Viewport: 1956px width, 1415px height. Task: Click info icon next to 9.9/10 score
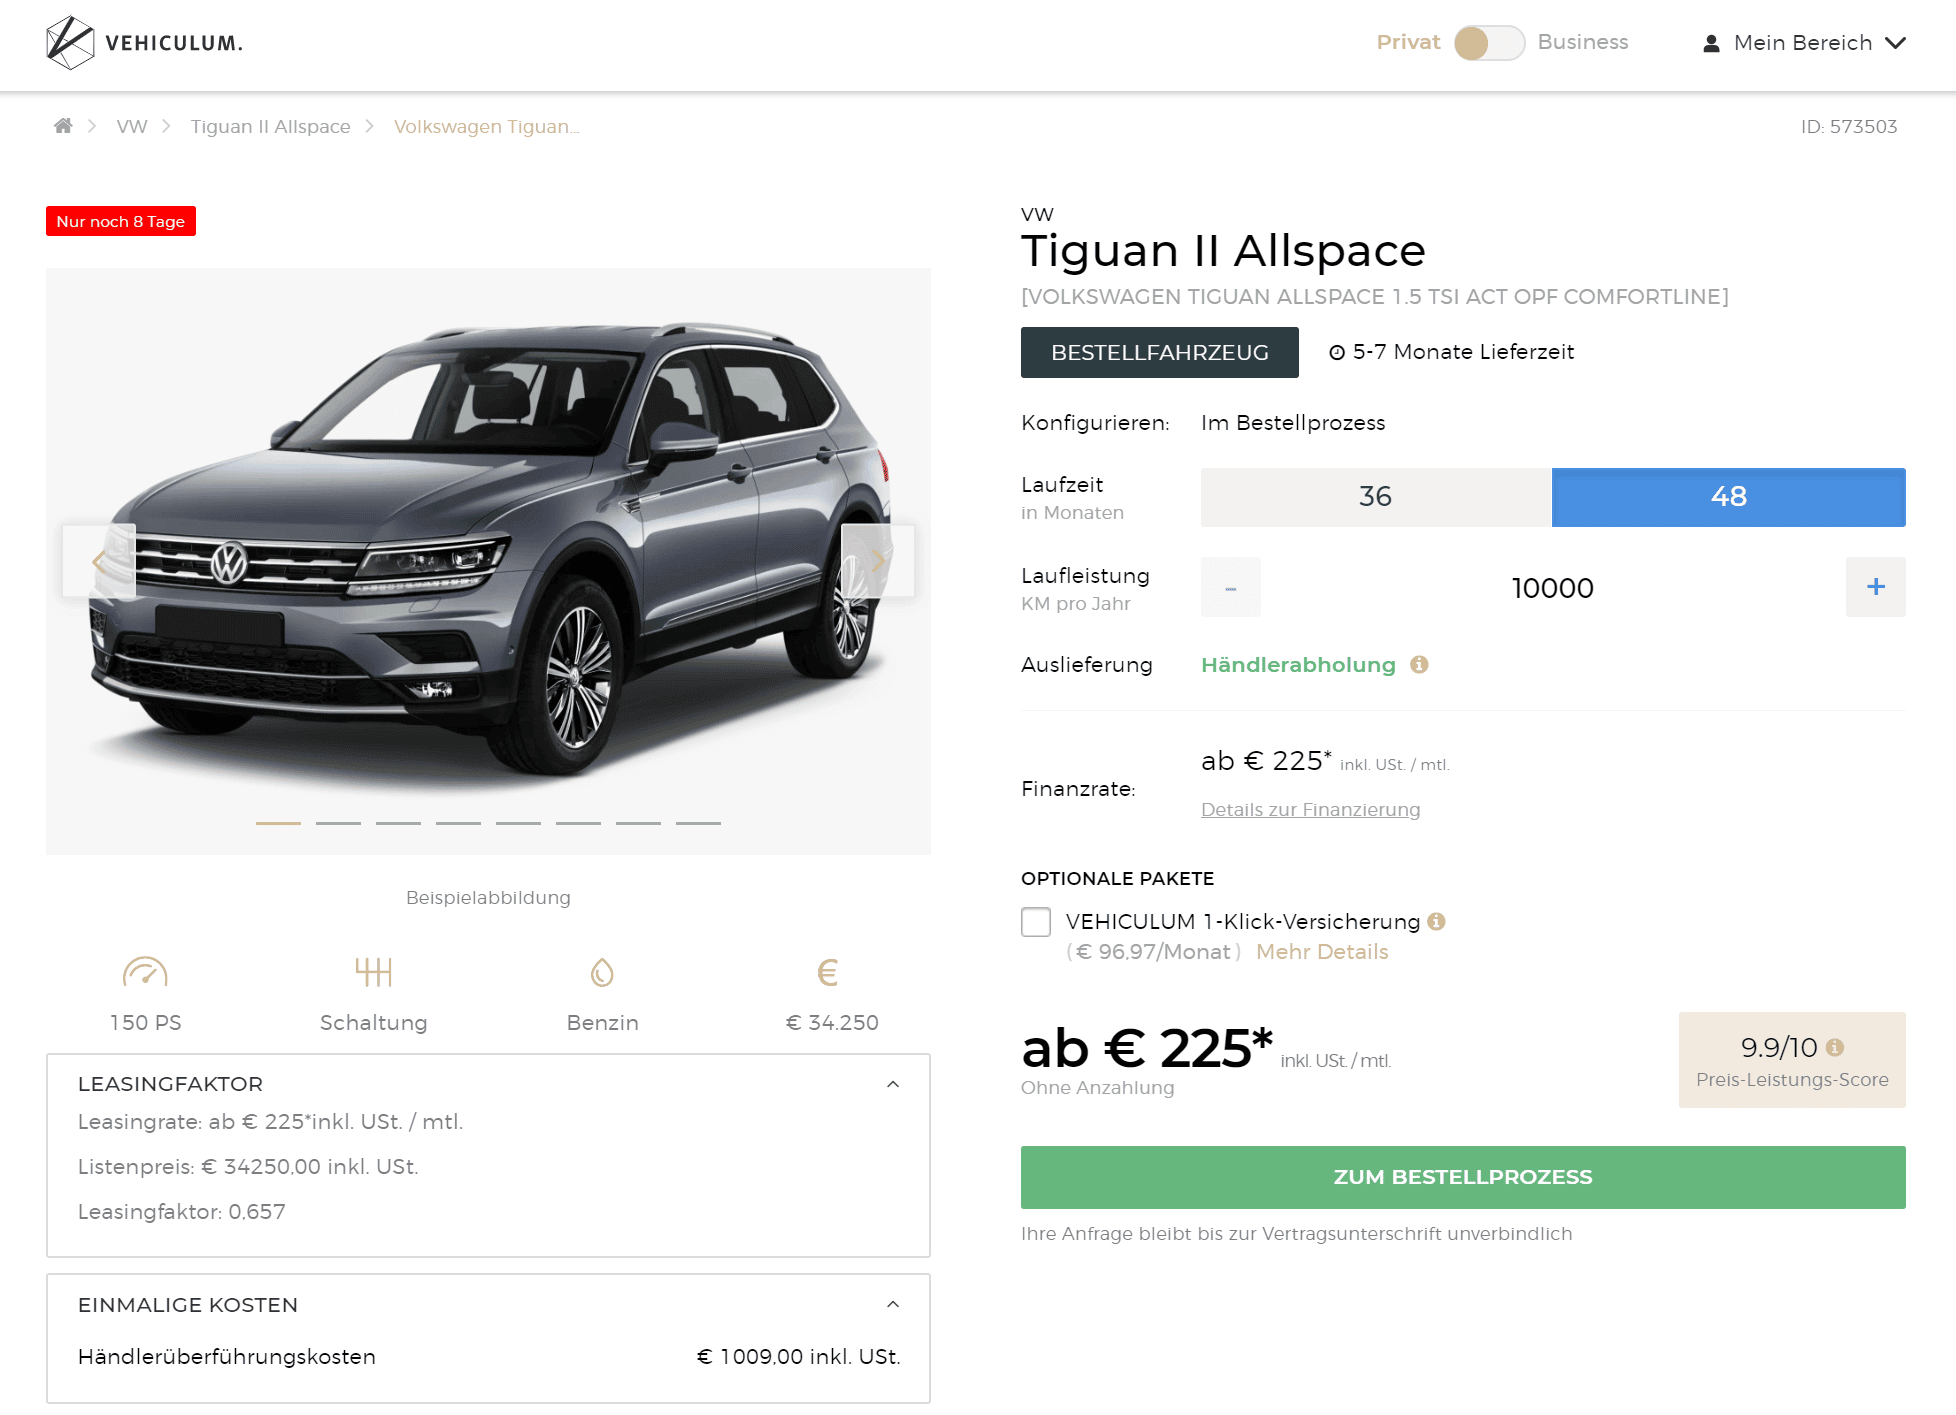[1835, 1047]
